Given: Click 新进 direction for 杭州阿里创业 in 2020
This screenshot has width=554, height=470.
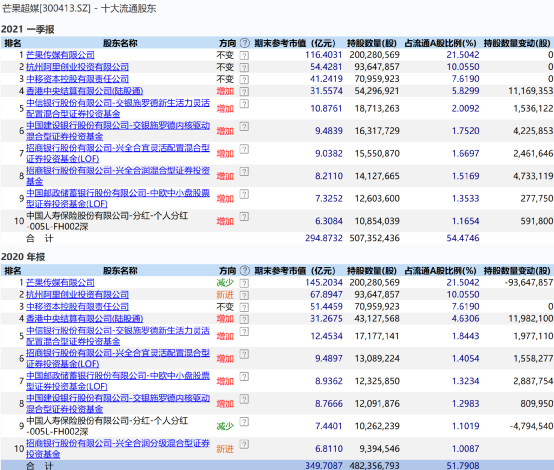Looking at the screenshot, I should pyautogui.click(x=225, y=295).
